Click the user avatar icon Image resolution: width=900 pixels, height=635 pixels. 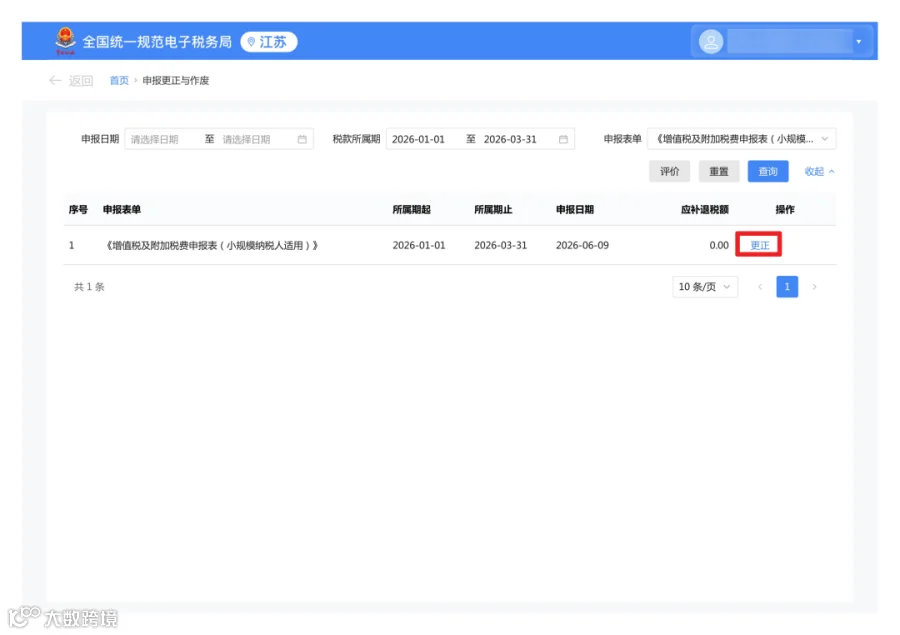711,42
